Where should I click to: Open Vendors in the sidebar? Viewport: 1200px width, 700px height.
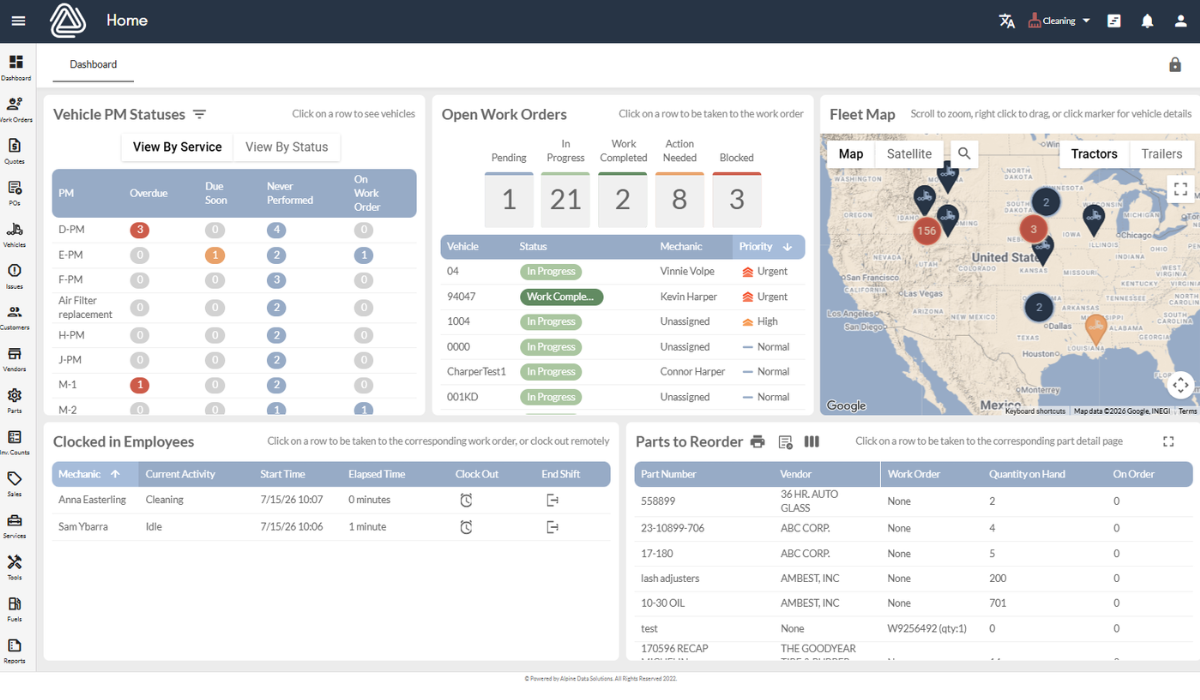(15, 360)
